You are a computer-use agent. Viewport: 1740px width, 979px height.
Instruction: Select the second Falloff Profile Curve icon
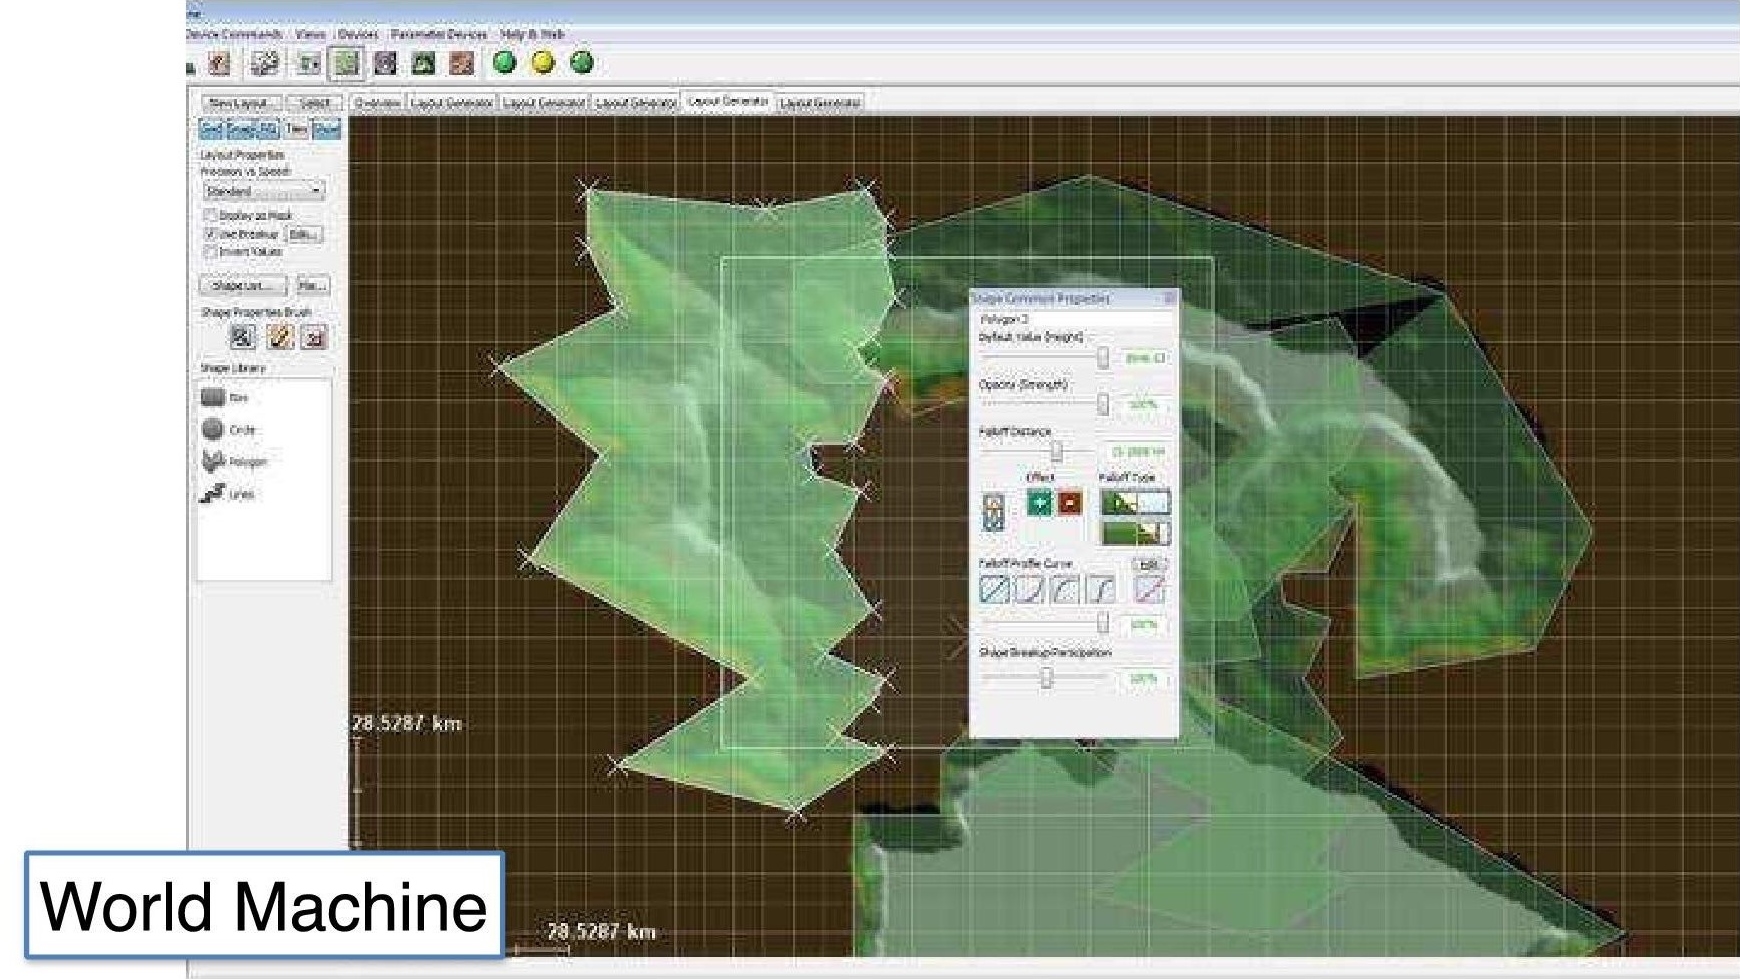pyautogui.click(x=1029, y=590)
